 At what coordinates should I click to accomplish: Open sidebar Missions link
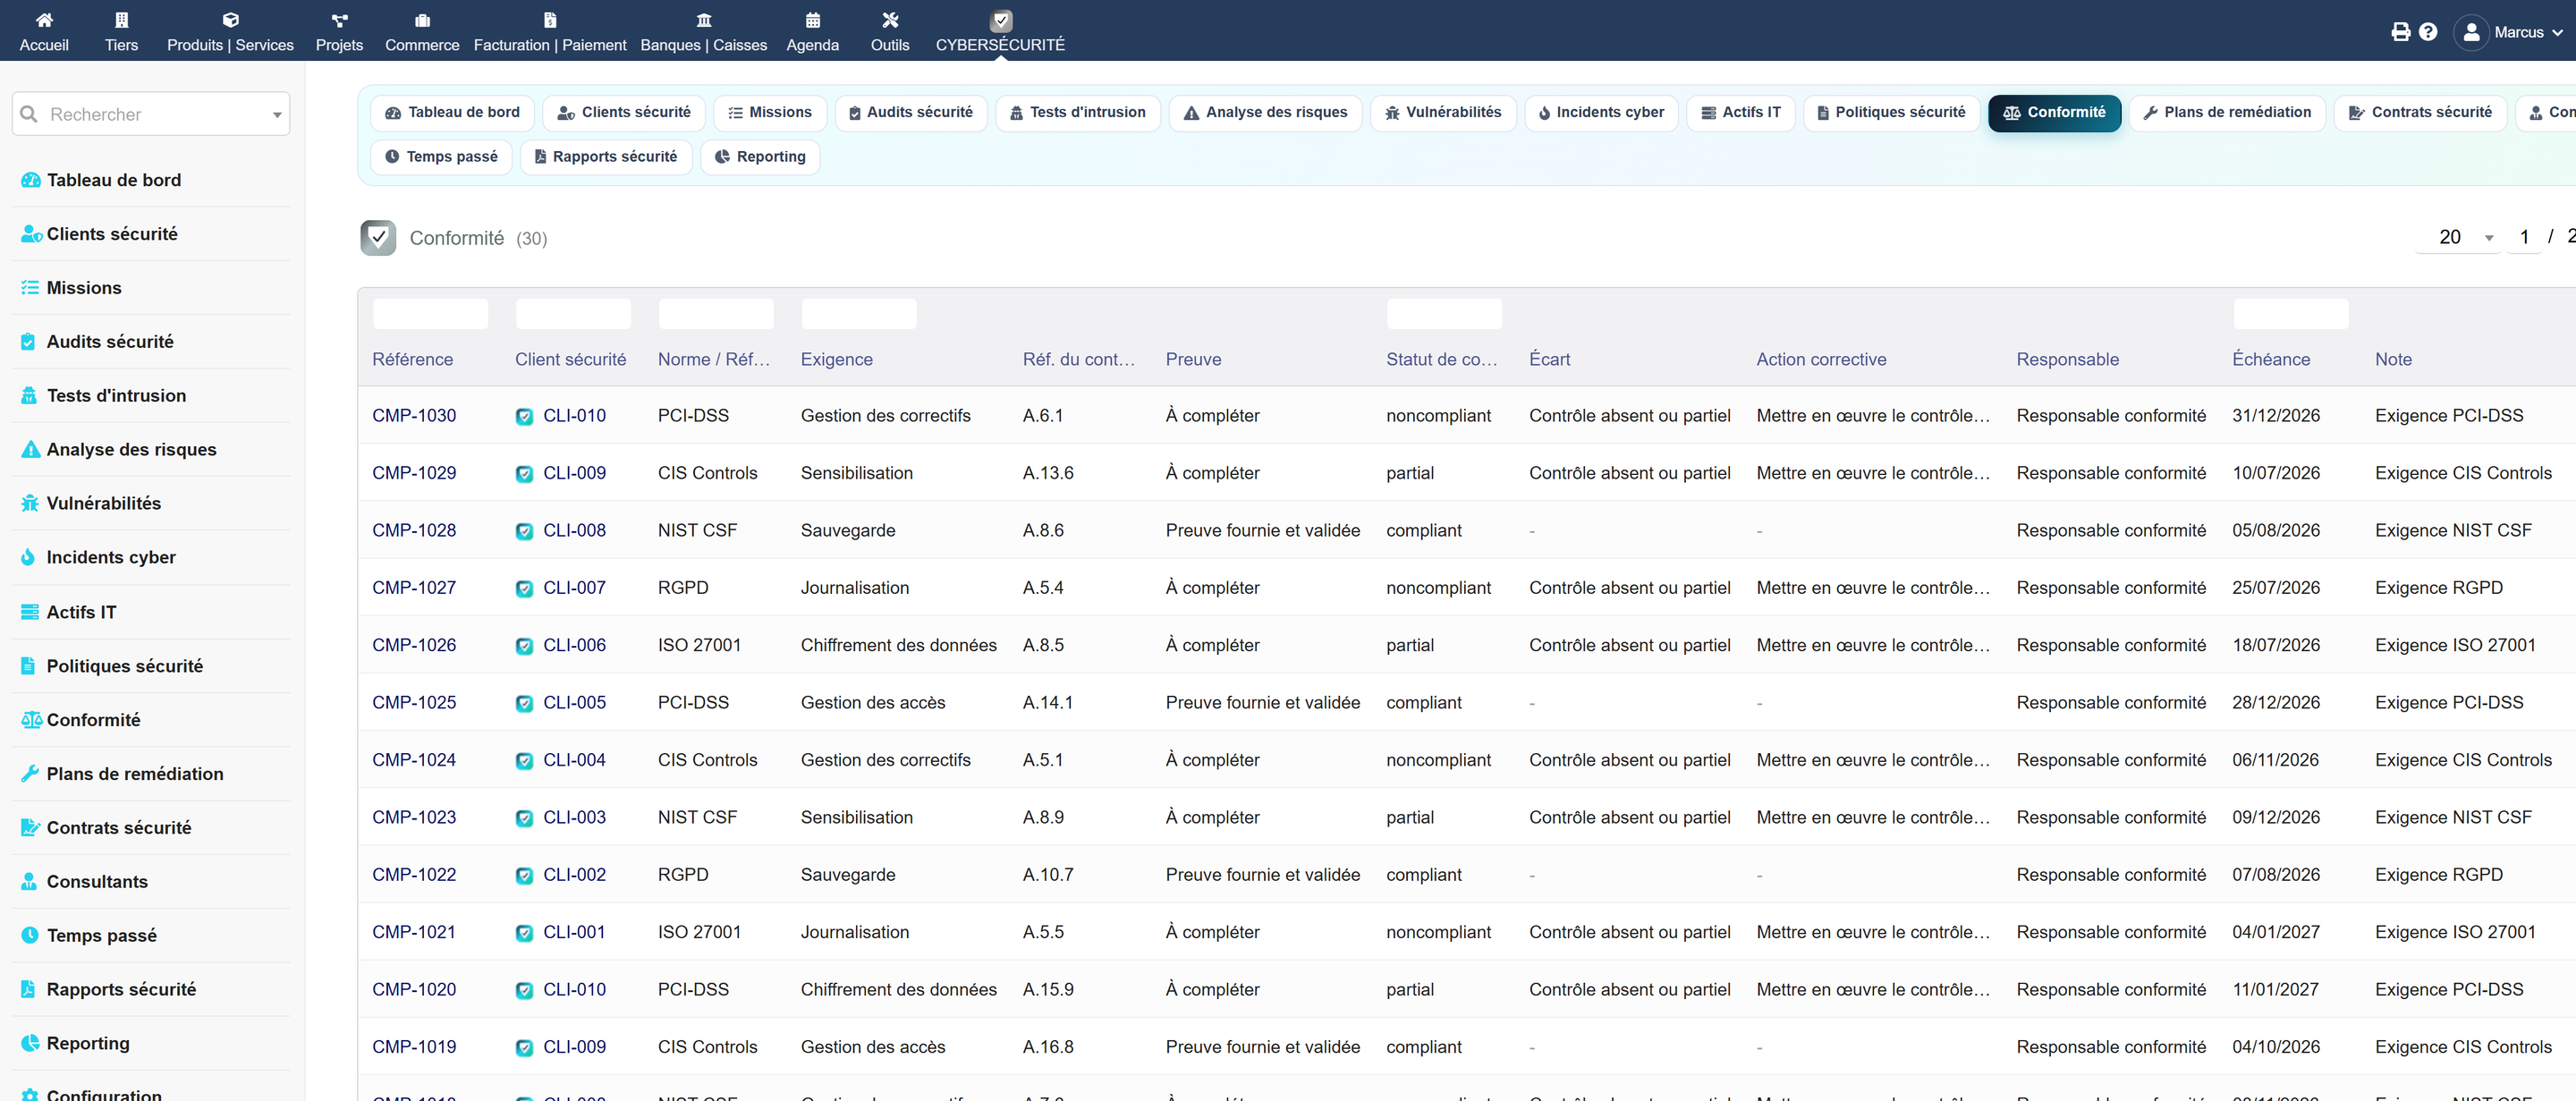[x=84, y=288]
